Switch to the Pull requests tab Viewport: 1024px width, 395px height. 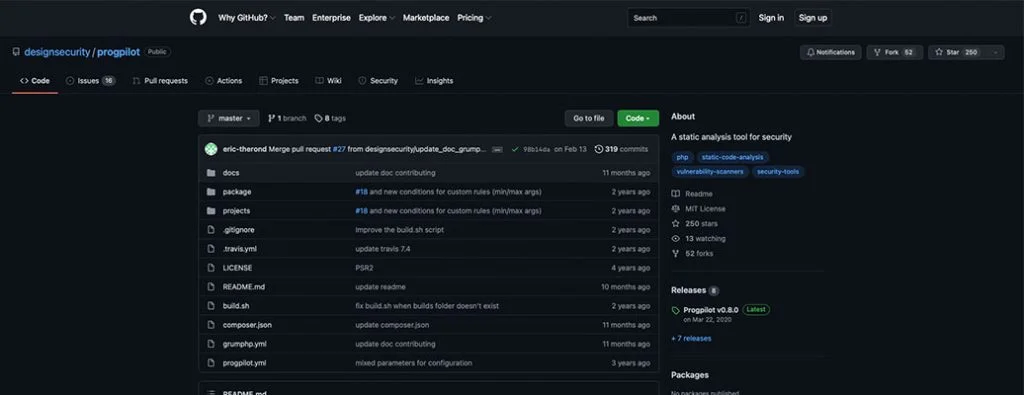click(x=160, y=81)
